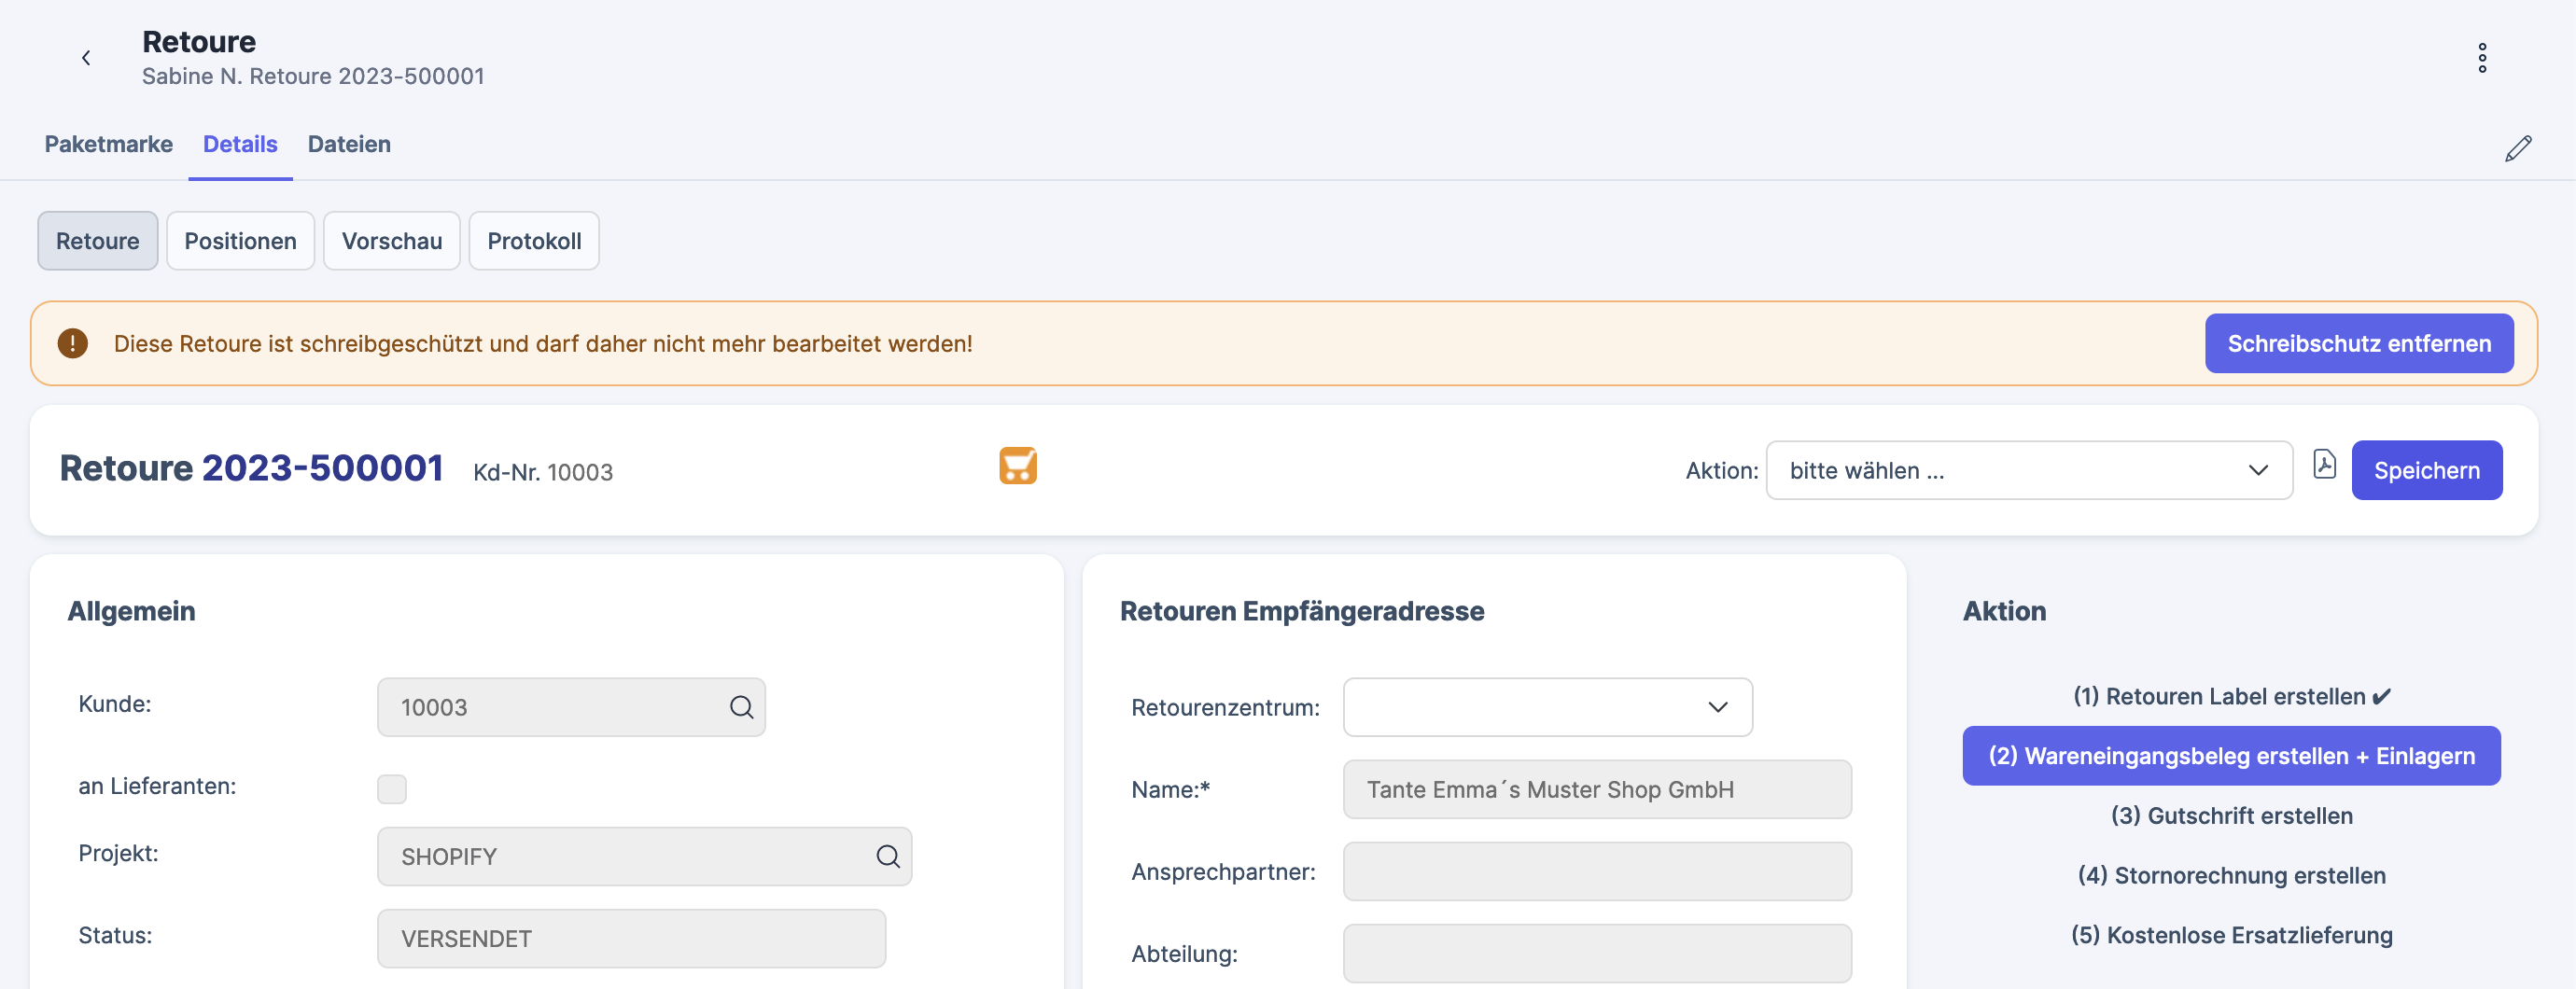Viewport: 2576px width, 989px height.
Task: Toggle the 'an Lieferanten' checkbox
Action: [x=392, y=789]
